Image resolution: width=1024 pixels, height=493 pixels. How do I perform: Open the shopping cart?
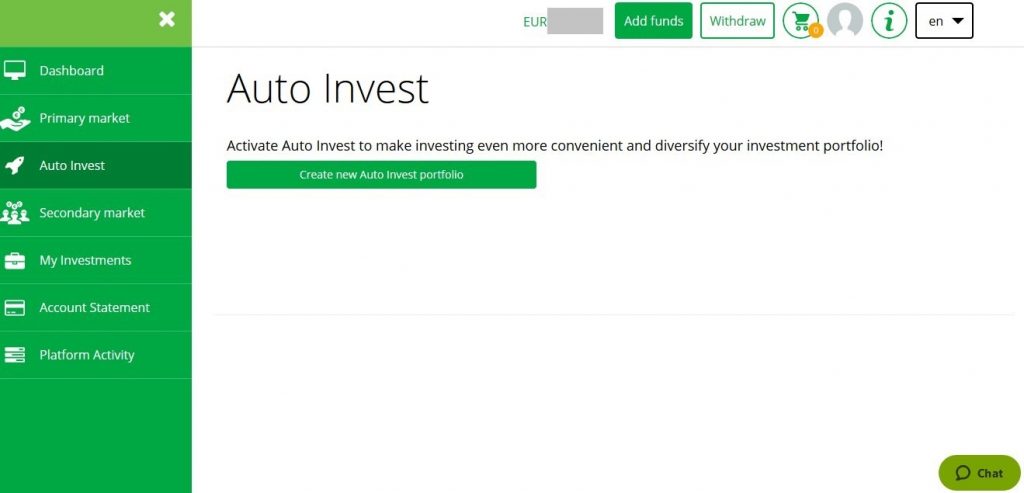tap(800, 21)
